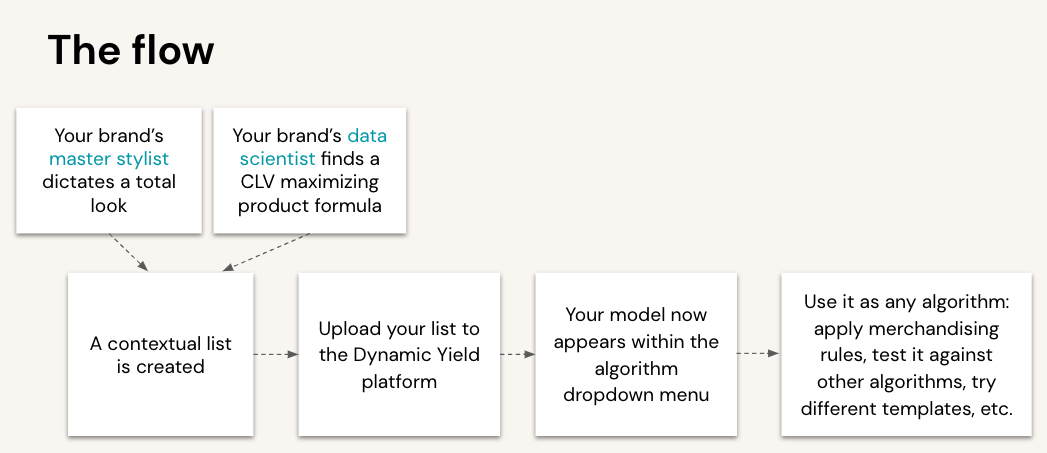Click 'different templates, etc.' text line

(x=906, y=408)
